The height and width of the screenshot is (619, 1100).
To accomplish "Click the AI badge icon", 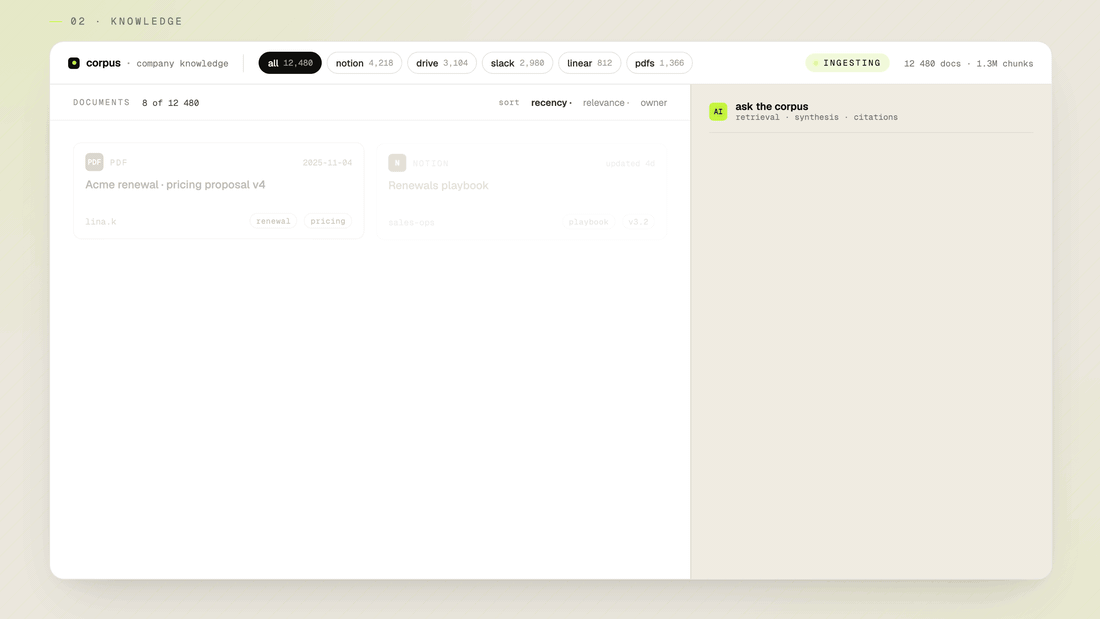I will 718,112.
